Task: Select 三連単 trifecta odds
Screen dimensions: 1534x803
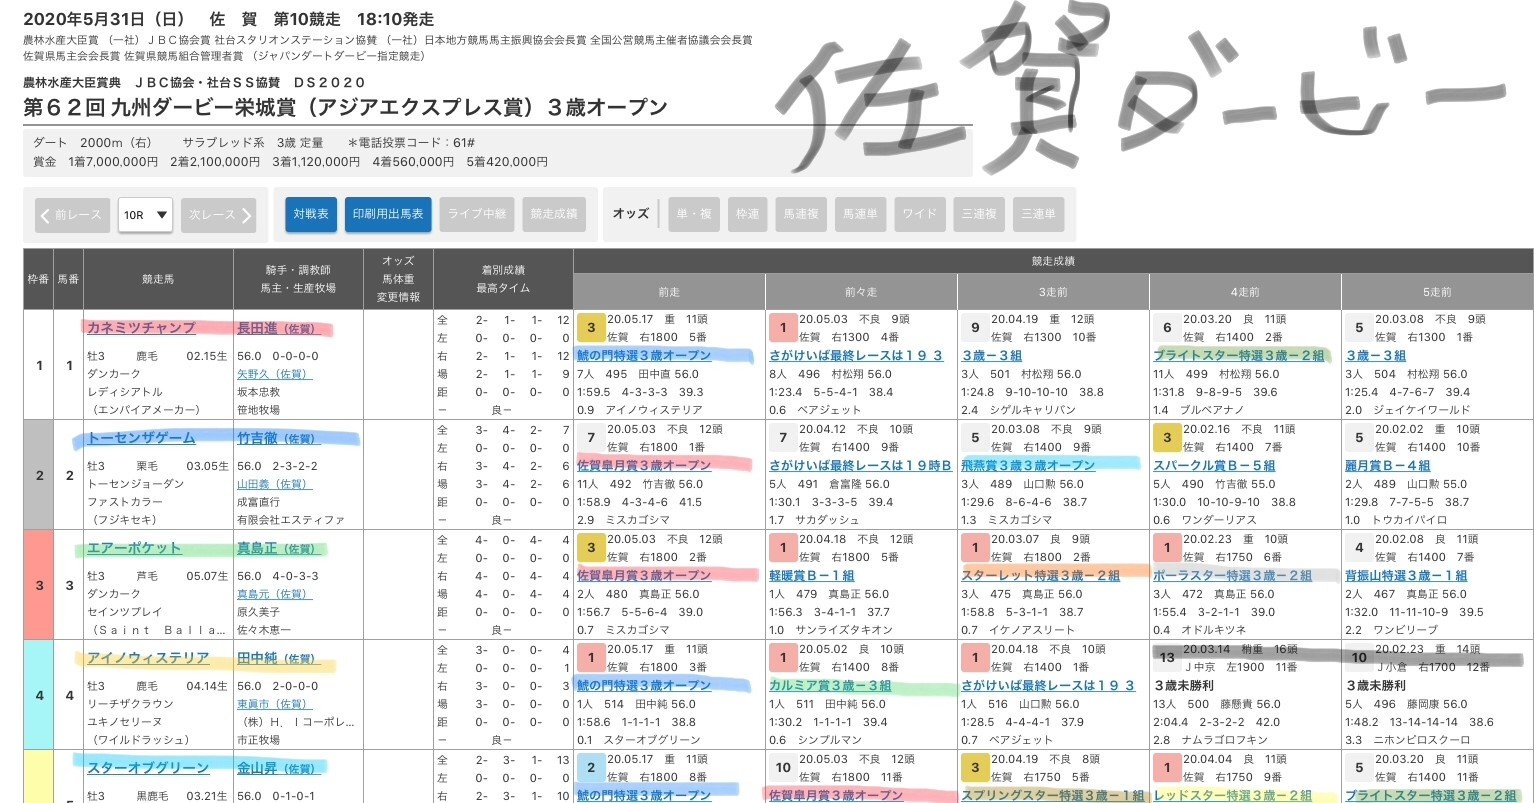Action: 1038,214
